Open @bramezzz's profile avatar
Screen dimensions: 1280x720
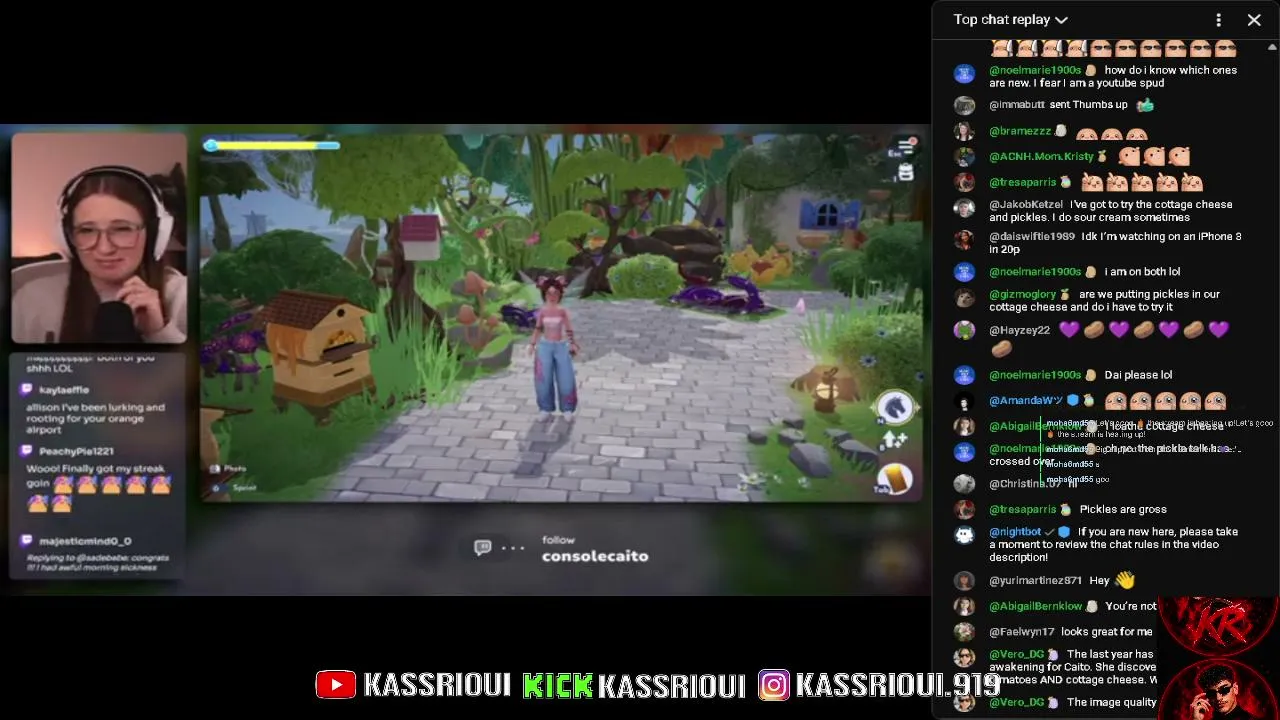point(964,131)
